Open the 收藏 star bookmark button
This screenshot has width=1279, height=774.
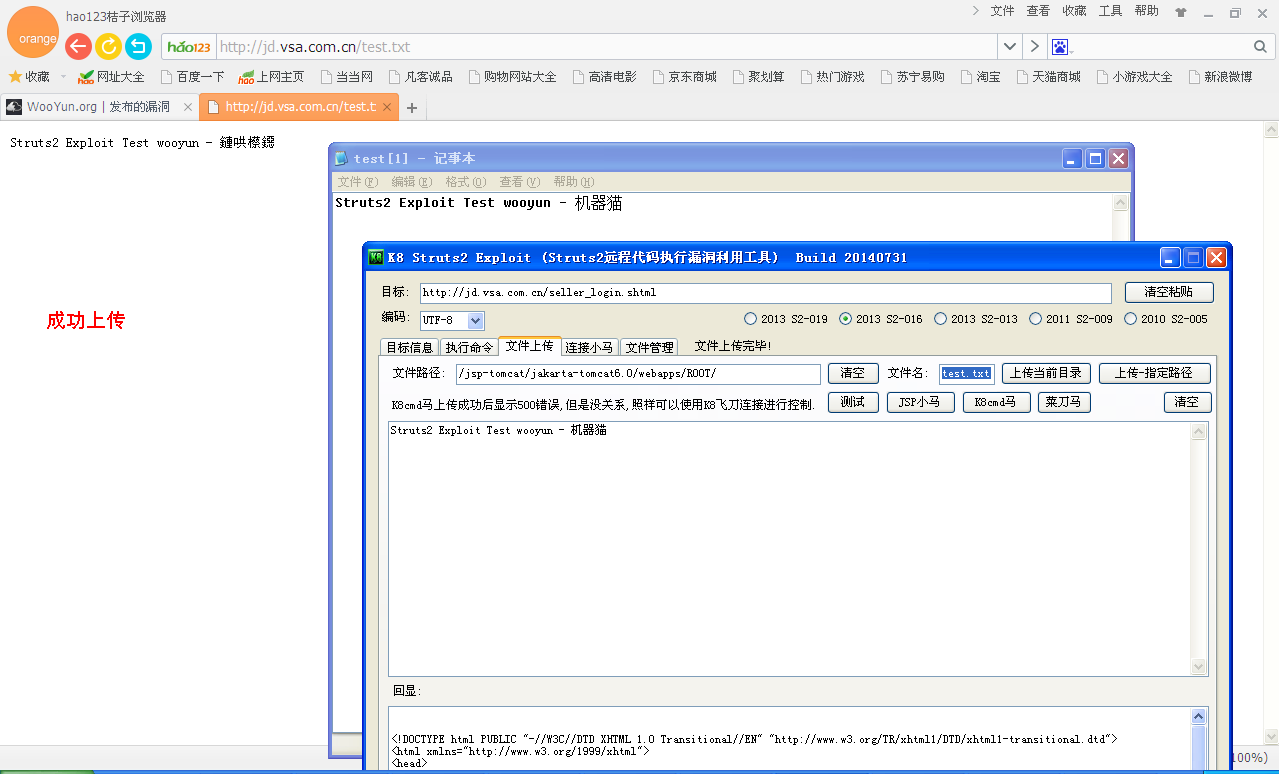(29, 76)
